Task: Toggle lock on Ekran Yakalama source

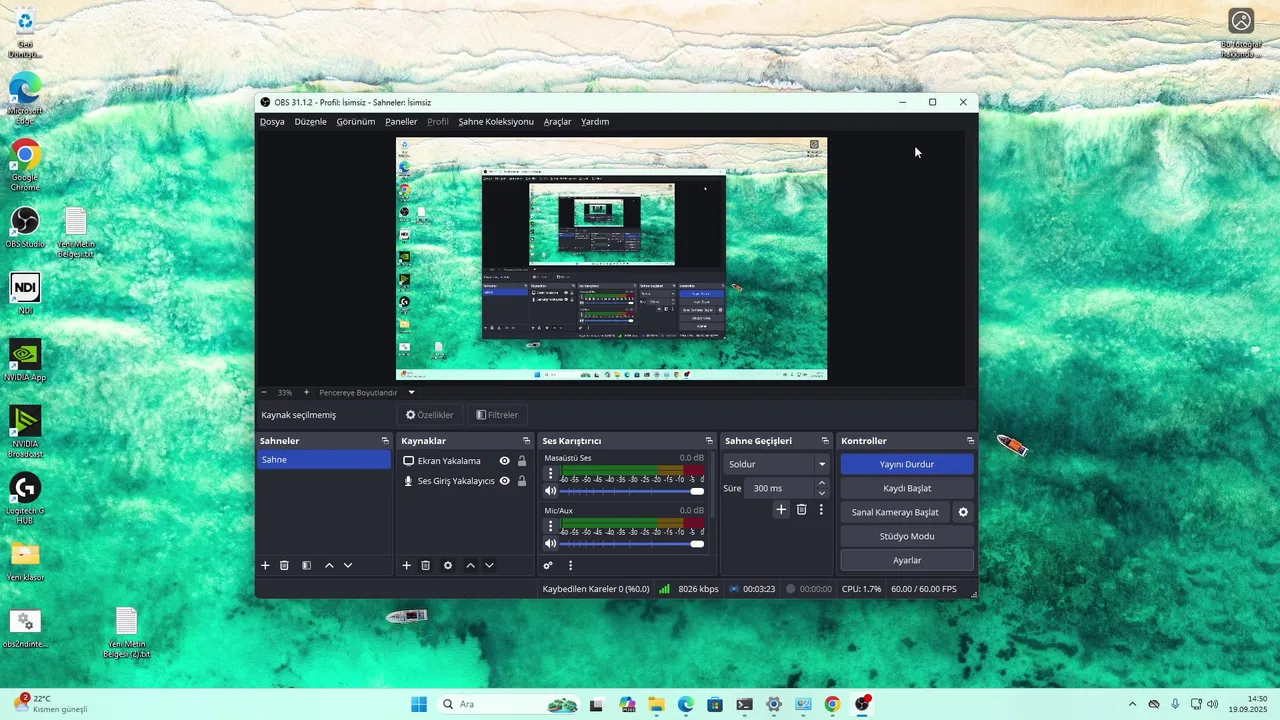Action: click(x=522, y=461)
